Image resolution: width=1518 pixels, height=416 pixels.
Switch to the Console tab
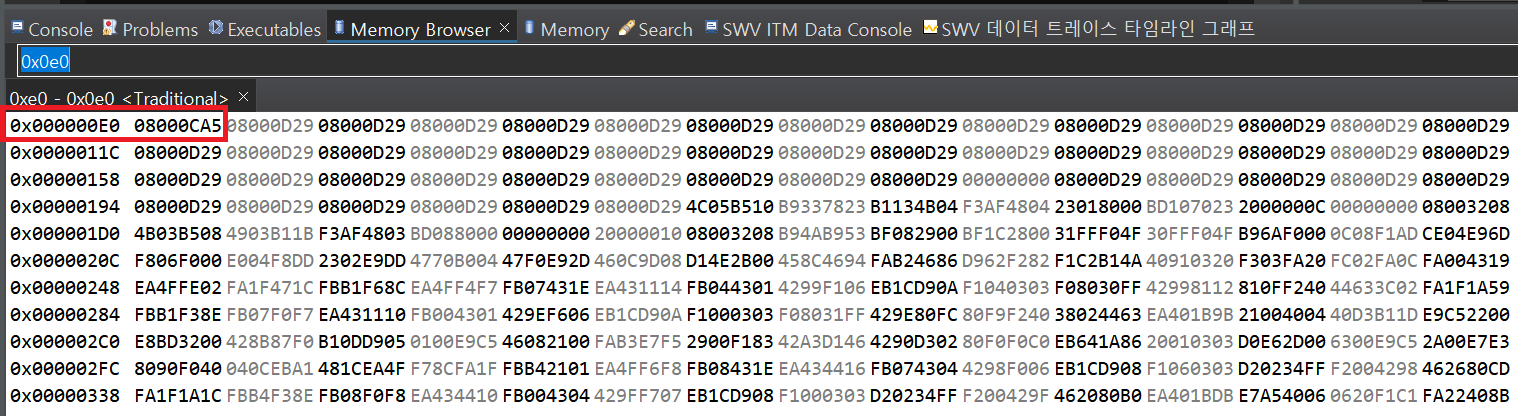coord(52,29)
